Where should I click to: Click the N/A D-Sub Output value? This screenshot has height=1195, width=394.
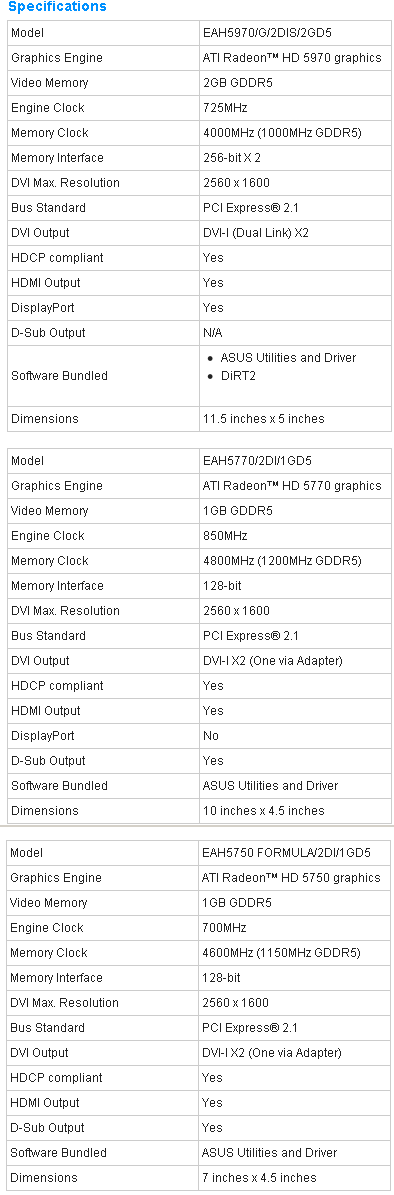[x=213, y=333]
